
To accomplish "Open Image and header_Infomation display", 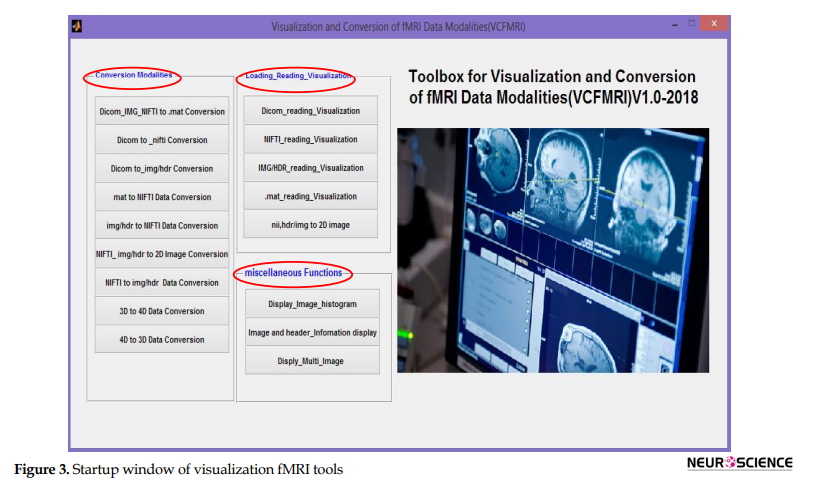I will 312,332.
